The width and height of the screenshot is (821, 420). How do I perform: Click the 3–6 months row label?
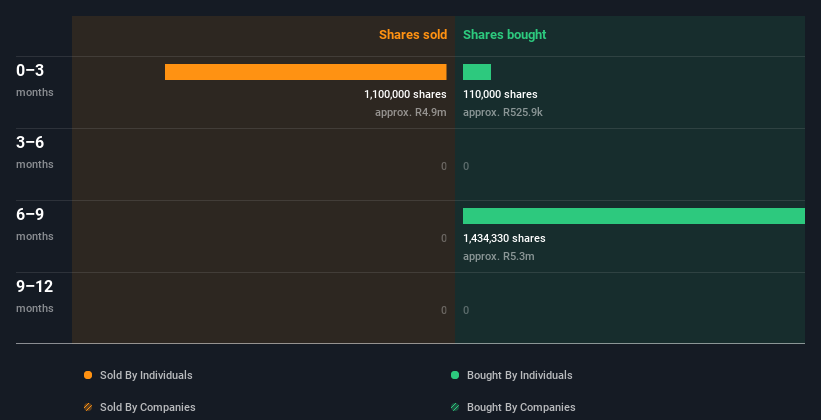(x=35, y=152)
